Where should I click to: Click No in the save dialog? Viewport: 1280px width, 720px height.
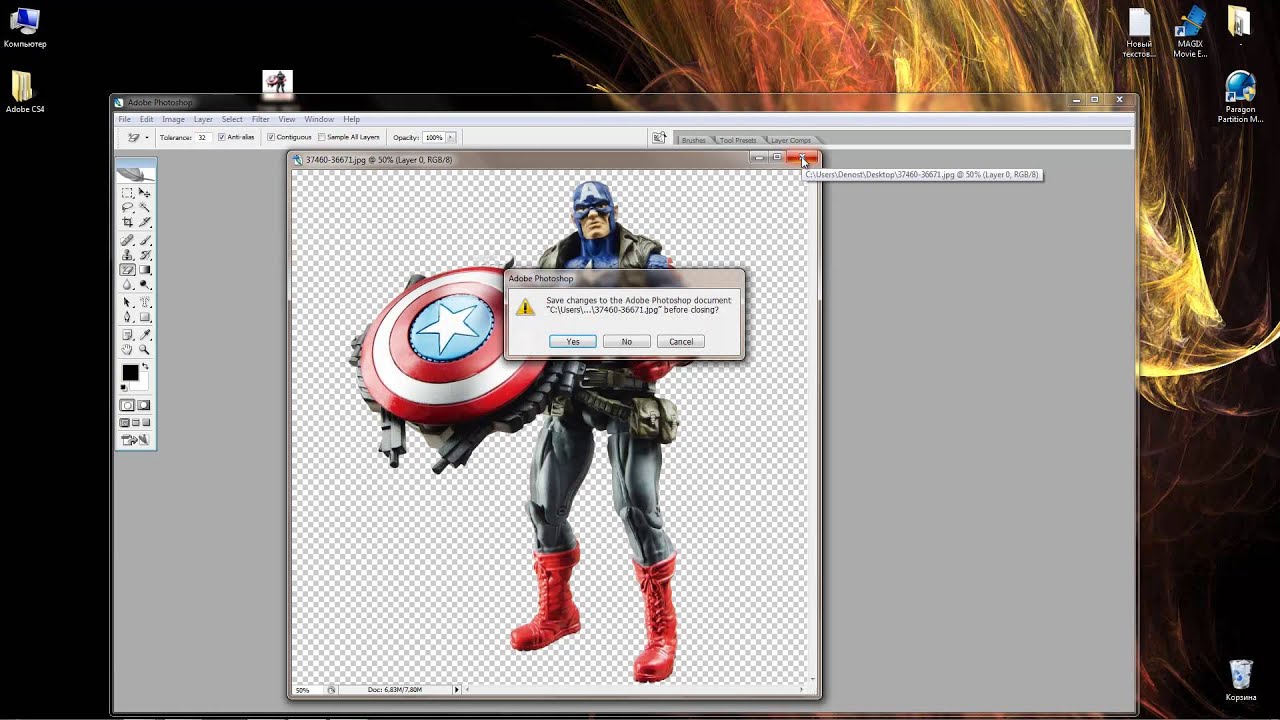[x=627, y=342]
